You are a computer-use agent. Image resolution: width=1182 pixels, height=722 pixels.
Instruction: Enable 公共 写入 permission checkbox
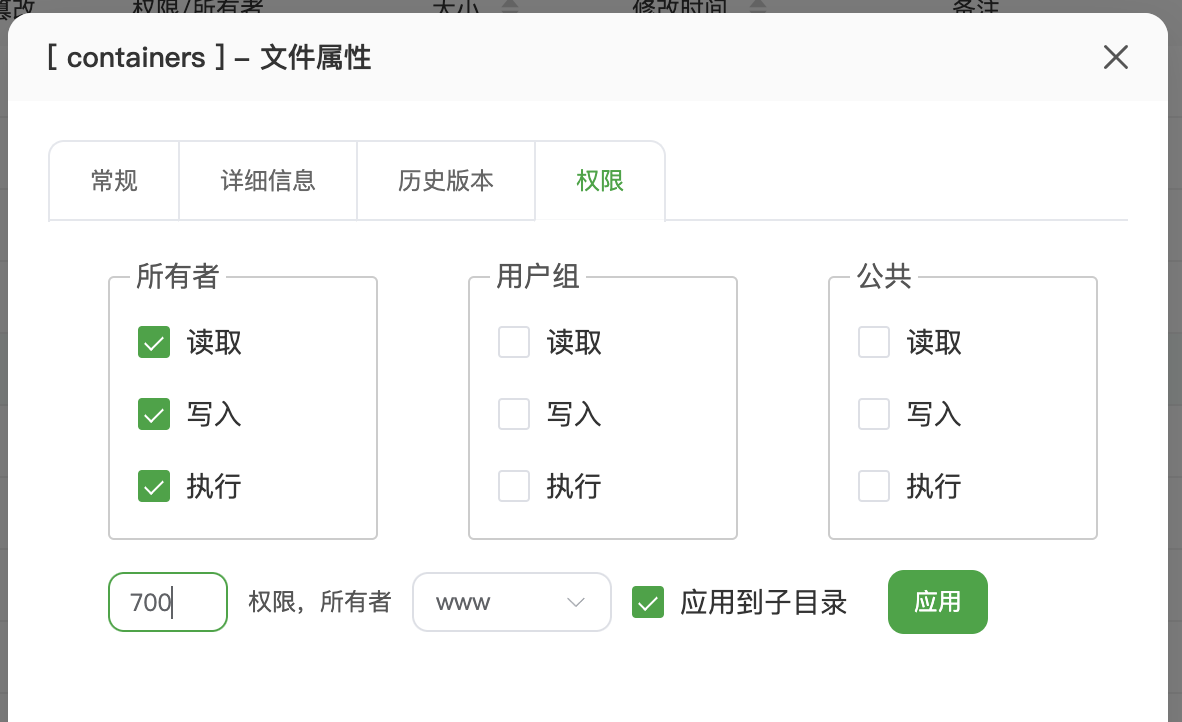click(874, 414)
